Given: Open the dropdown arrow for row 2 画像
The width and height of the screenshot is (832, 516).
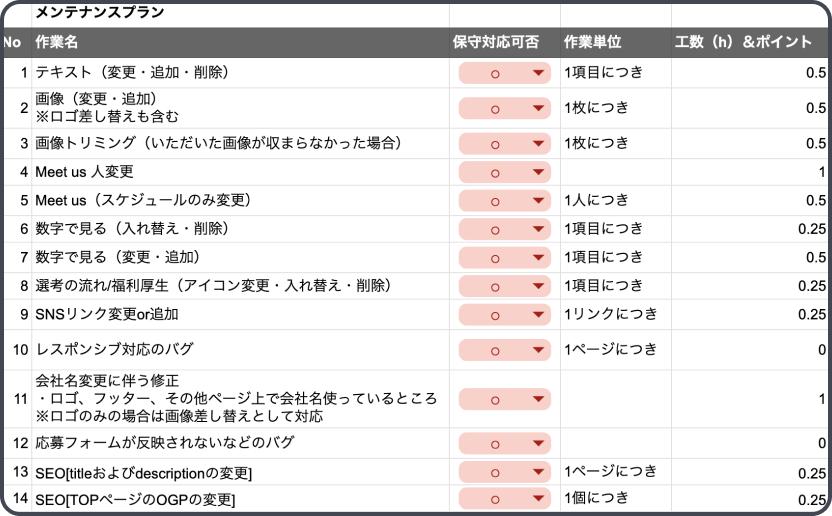Looking at the screenshot, I should [x=539, y=108].
